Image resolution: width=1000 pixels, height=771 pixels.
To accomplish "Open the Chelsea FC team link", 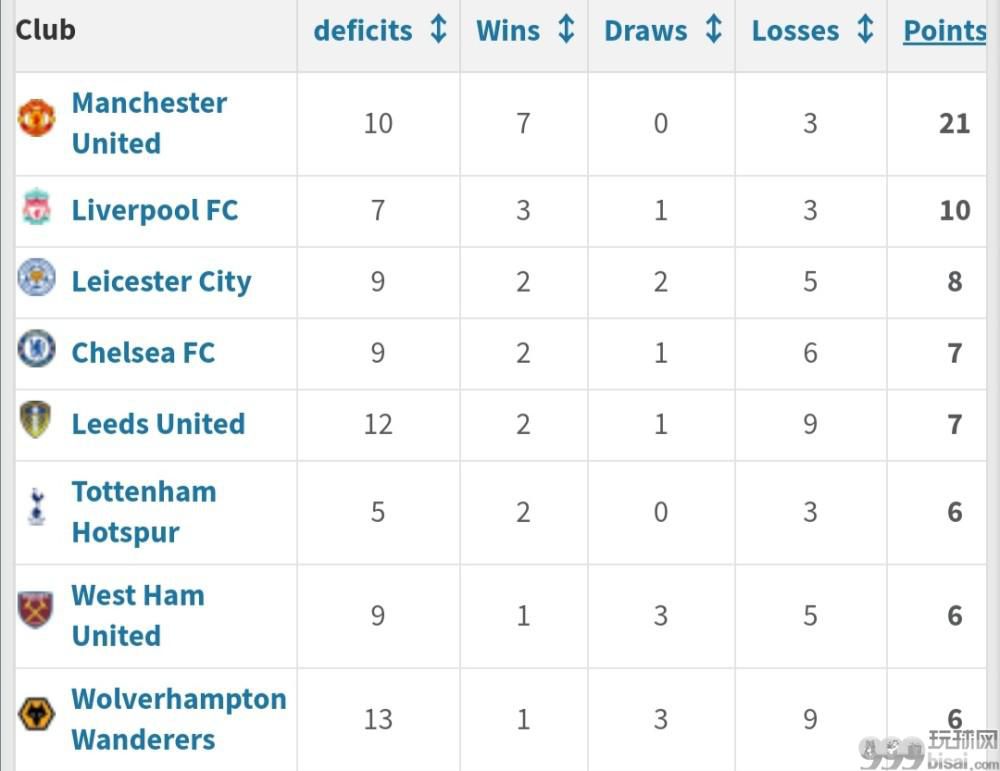I will click(143, 353).
